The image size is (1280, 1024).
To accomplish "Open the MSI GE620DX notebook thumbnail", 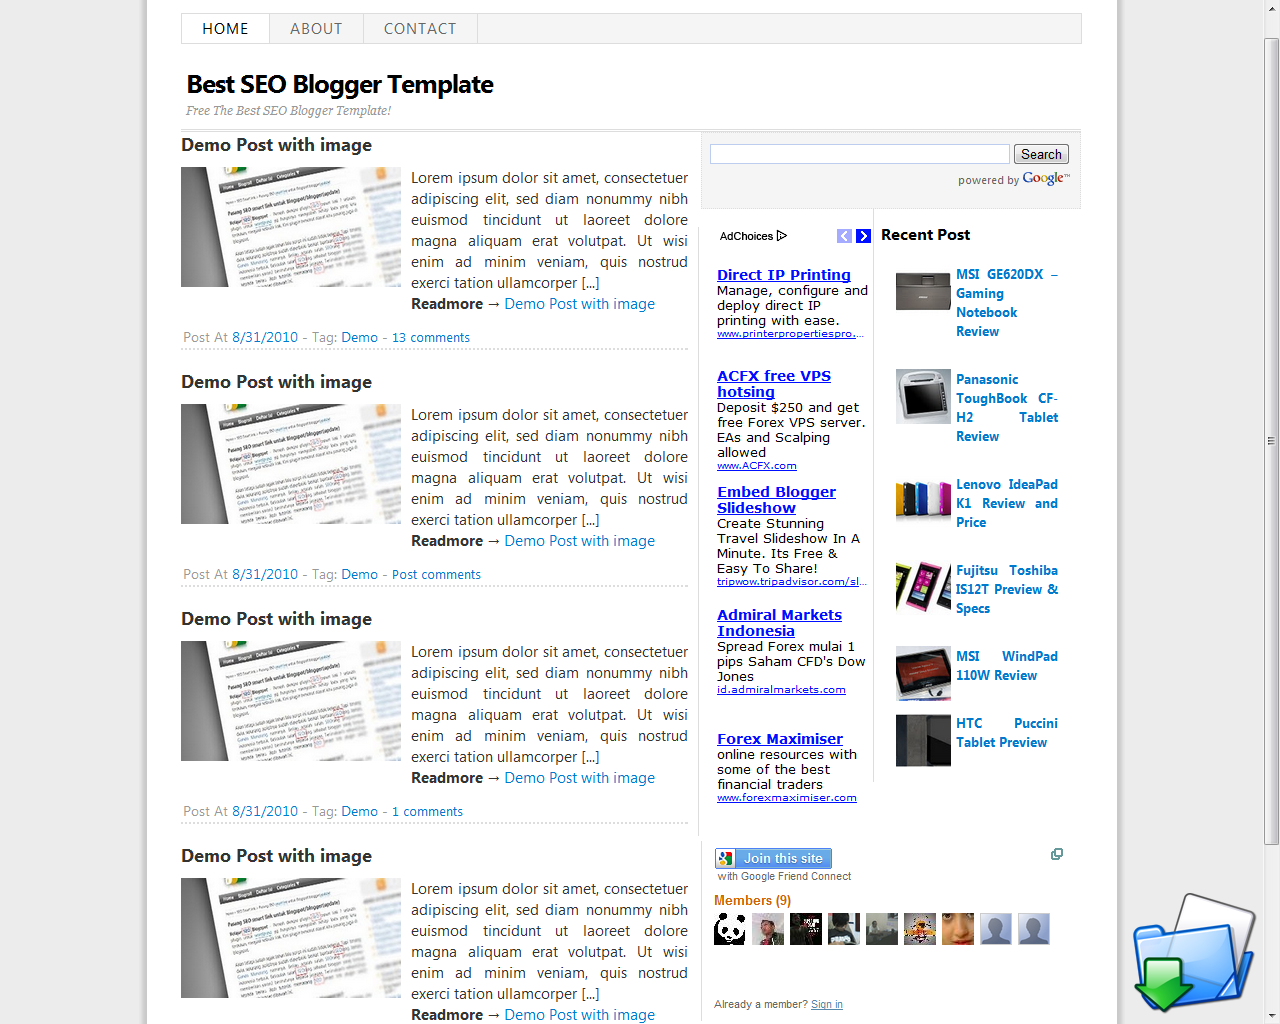I will pos(923,291).
